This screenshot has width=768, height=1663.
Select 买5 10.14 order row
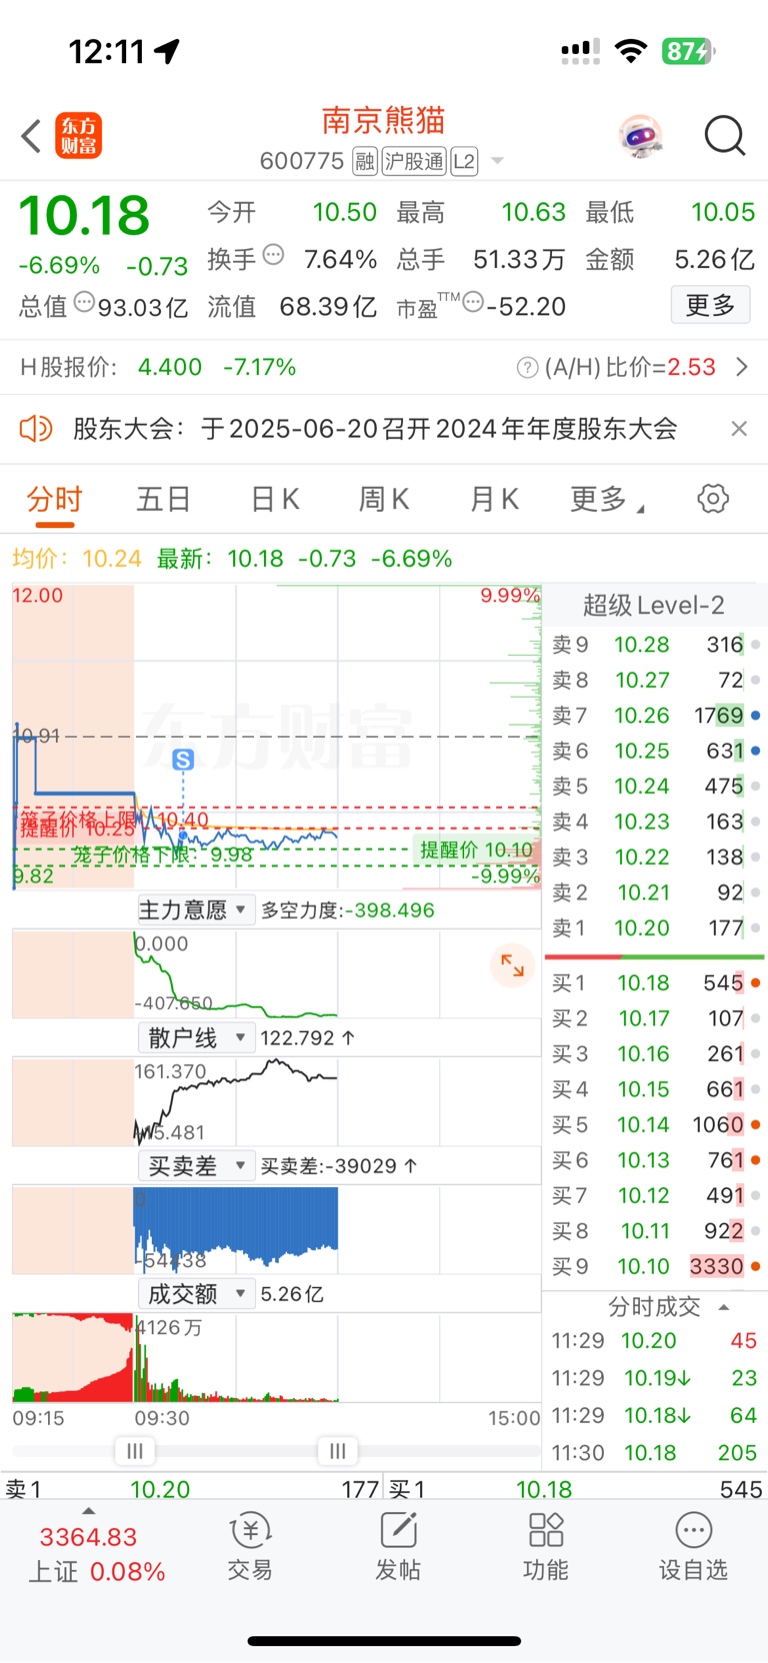click(x=656, y=1125)
